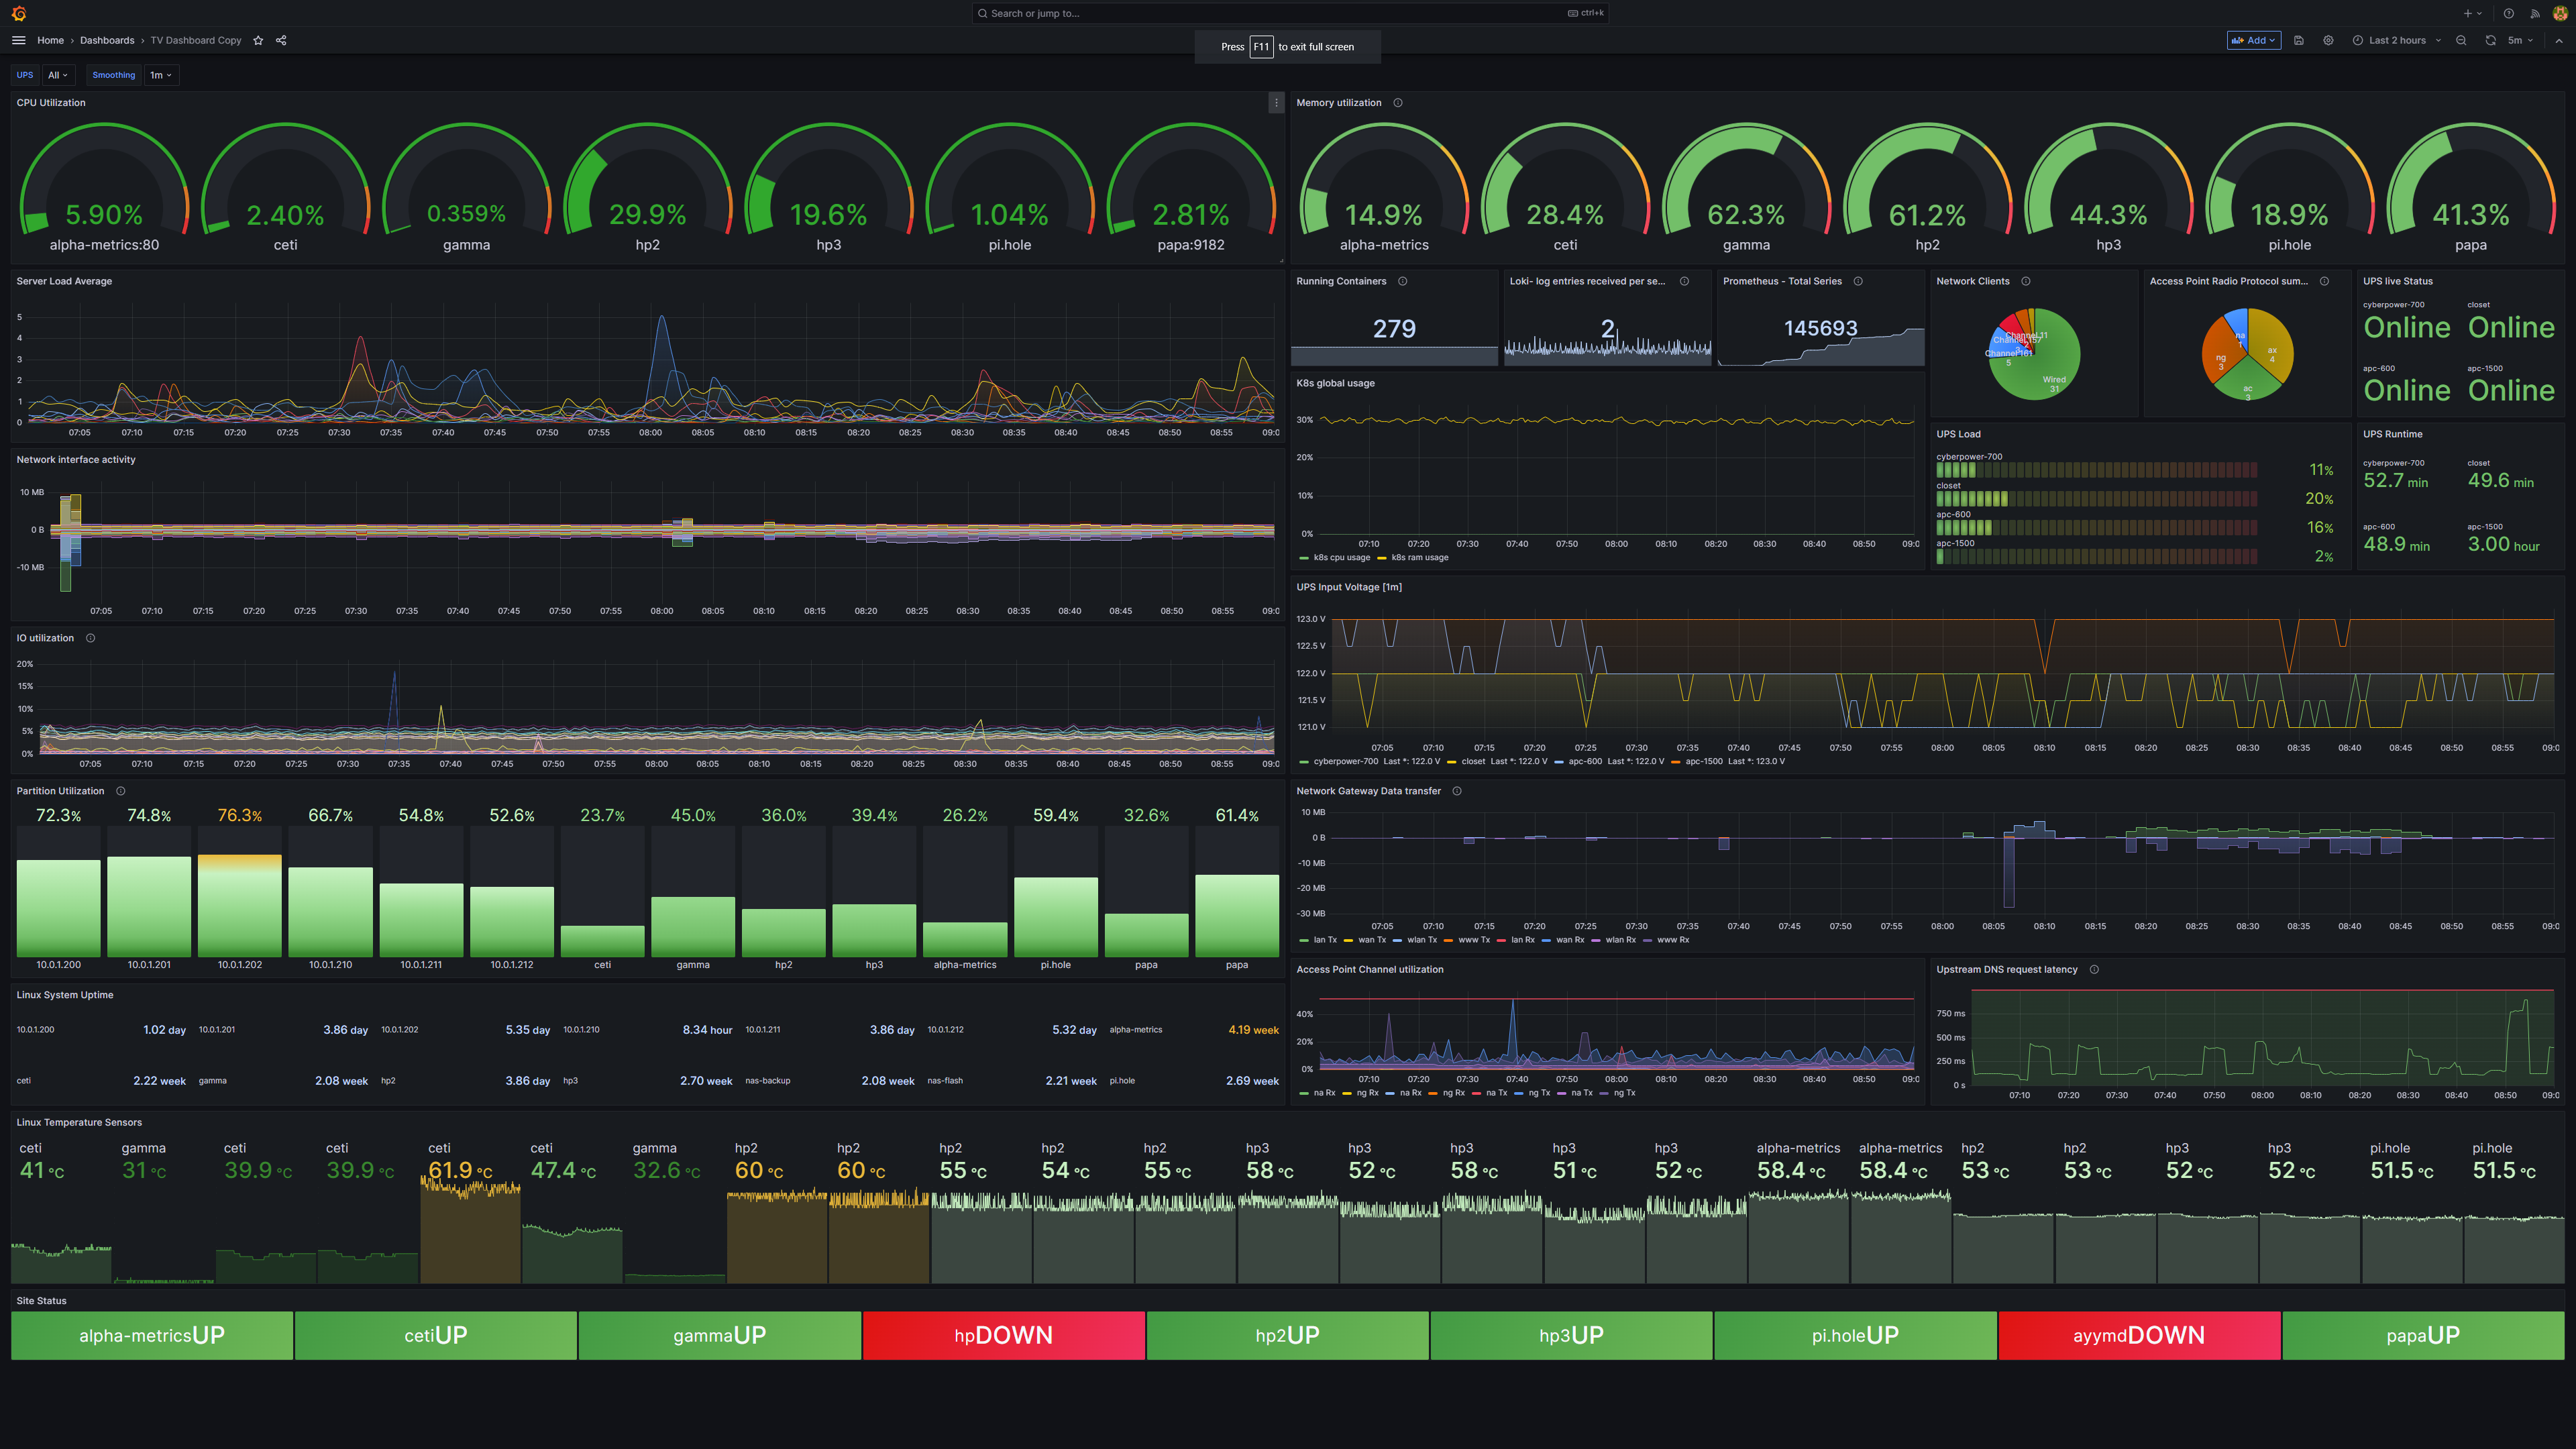
Task: Zoom out the time range
Action: coord(2461,40)
